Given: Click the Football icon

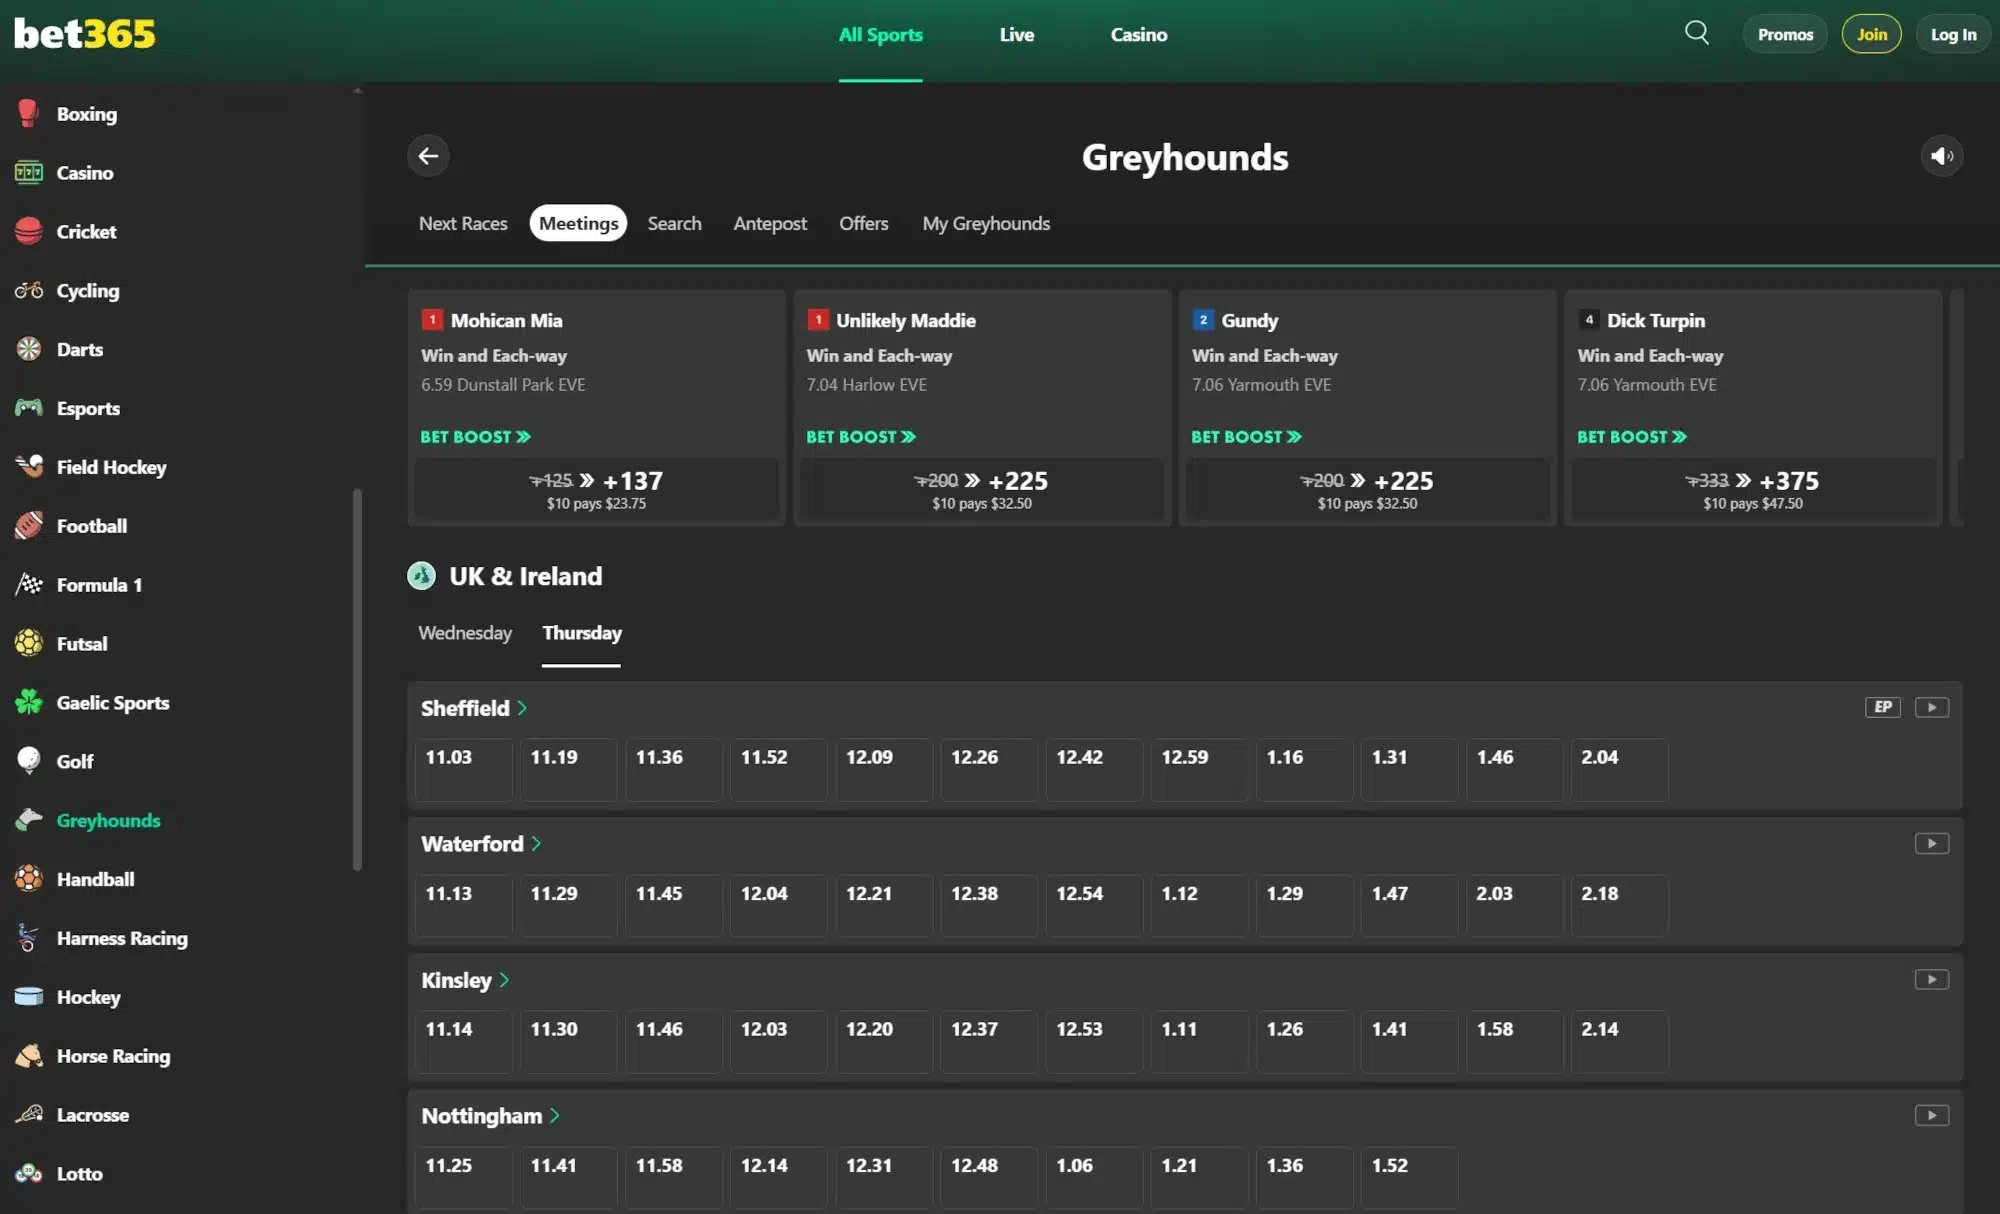Looking at the screenshot, I should coord(28,525).
